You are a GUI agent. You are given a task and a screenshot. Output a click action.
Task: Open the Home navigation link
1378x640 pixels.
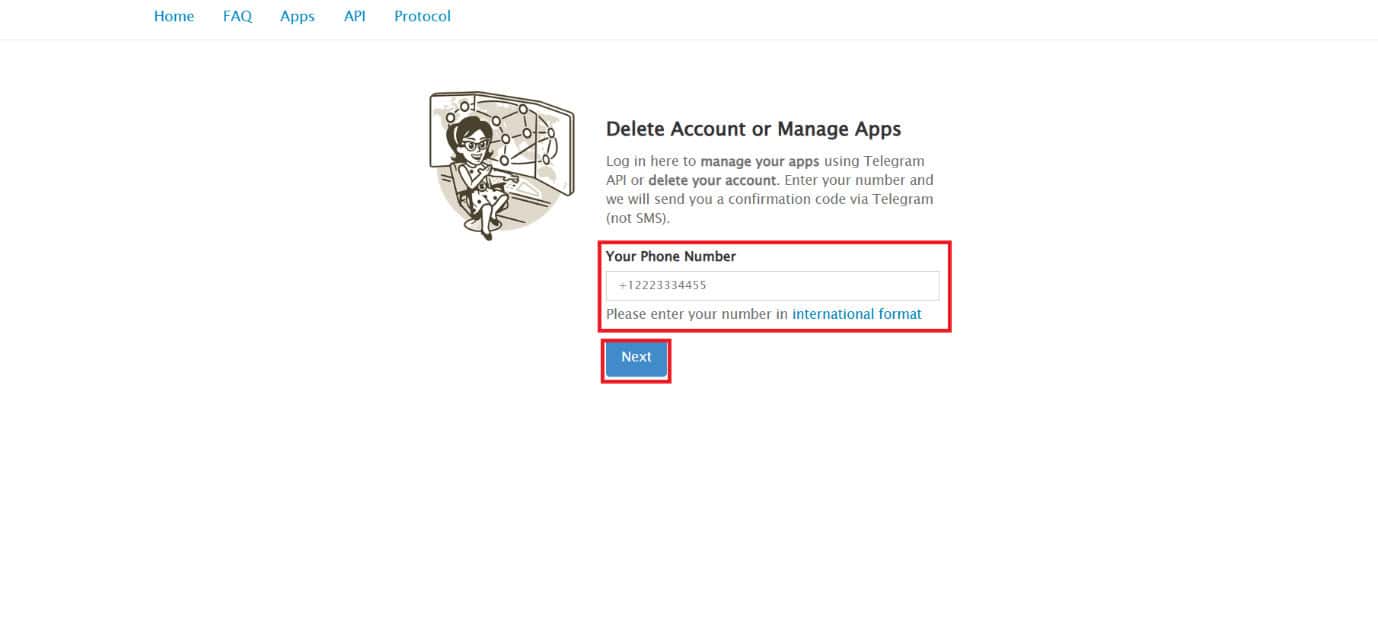coord(174,16)
